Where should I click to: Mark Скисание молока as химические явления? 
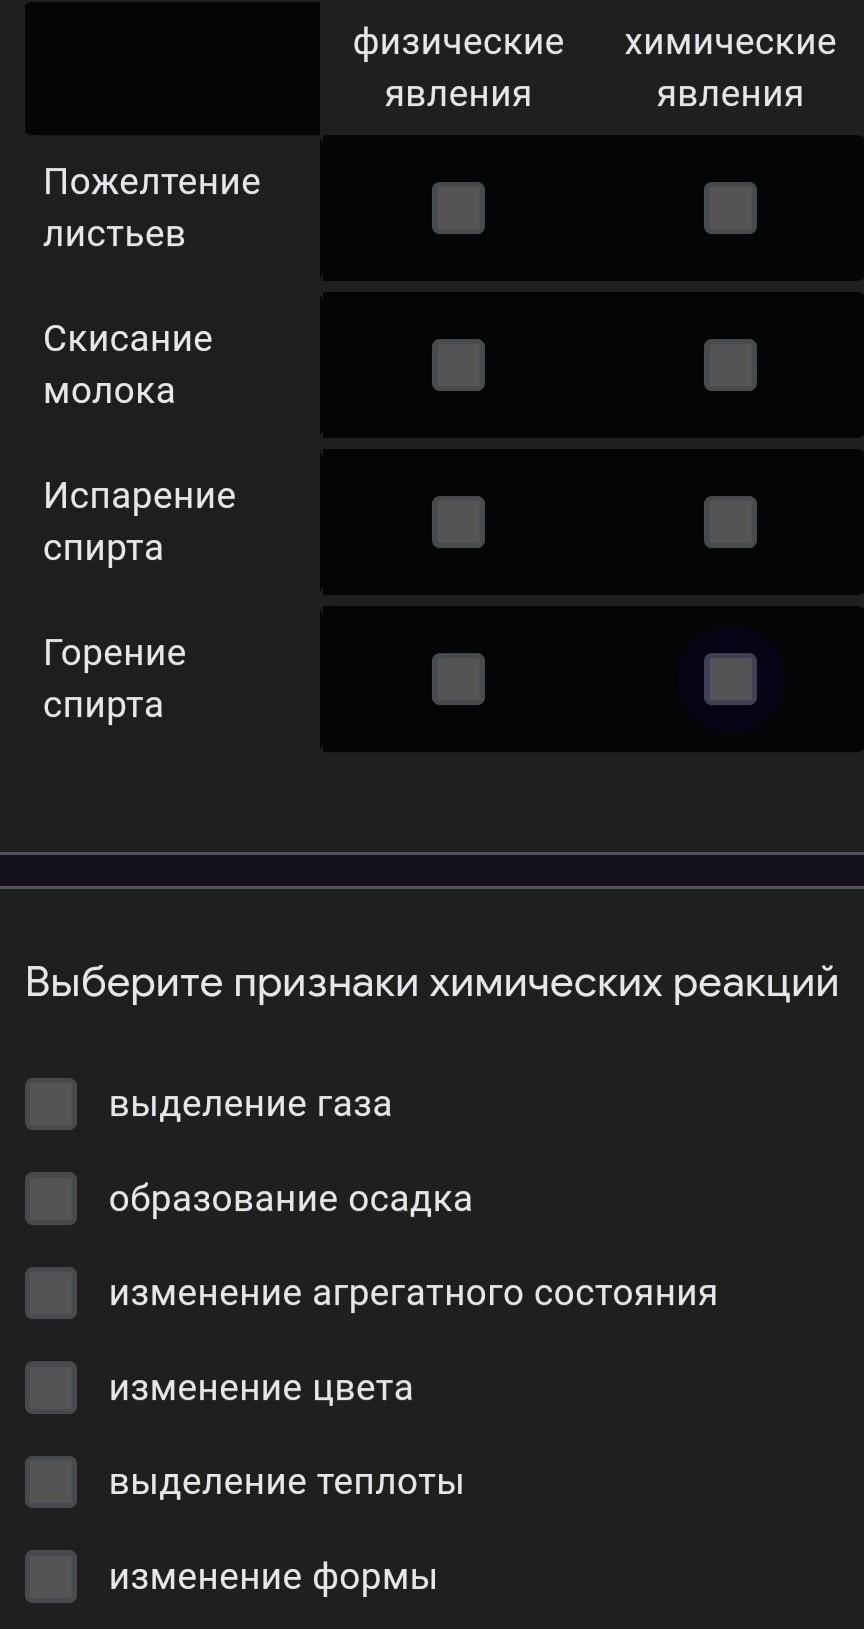(x=730, y=365)
